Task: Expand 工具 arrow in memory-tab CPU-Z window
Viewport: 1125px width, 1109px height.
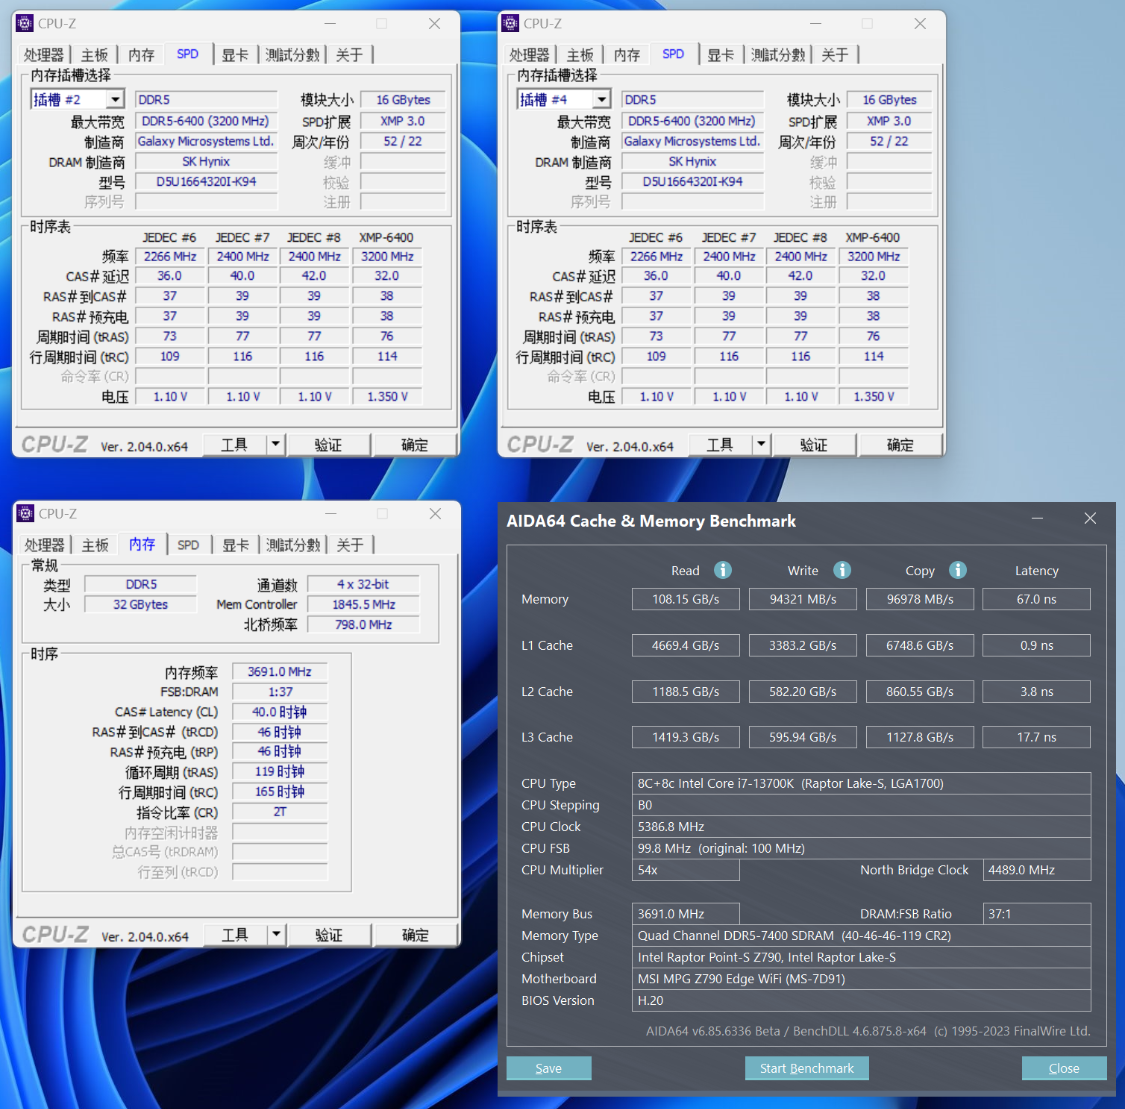Action: [276, 935]
